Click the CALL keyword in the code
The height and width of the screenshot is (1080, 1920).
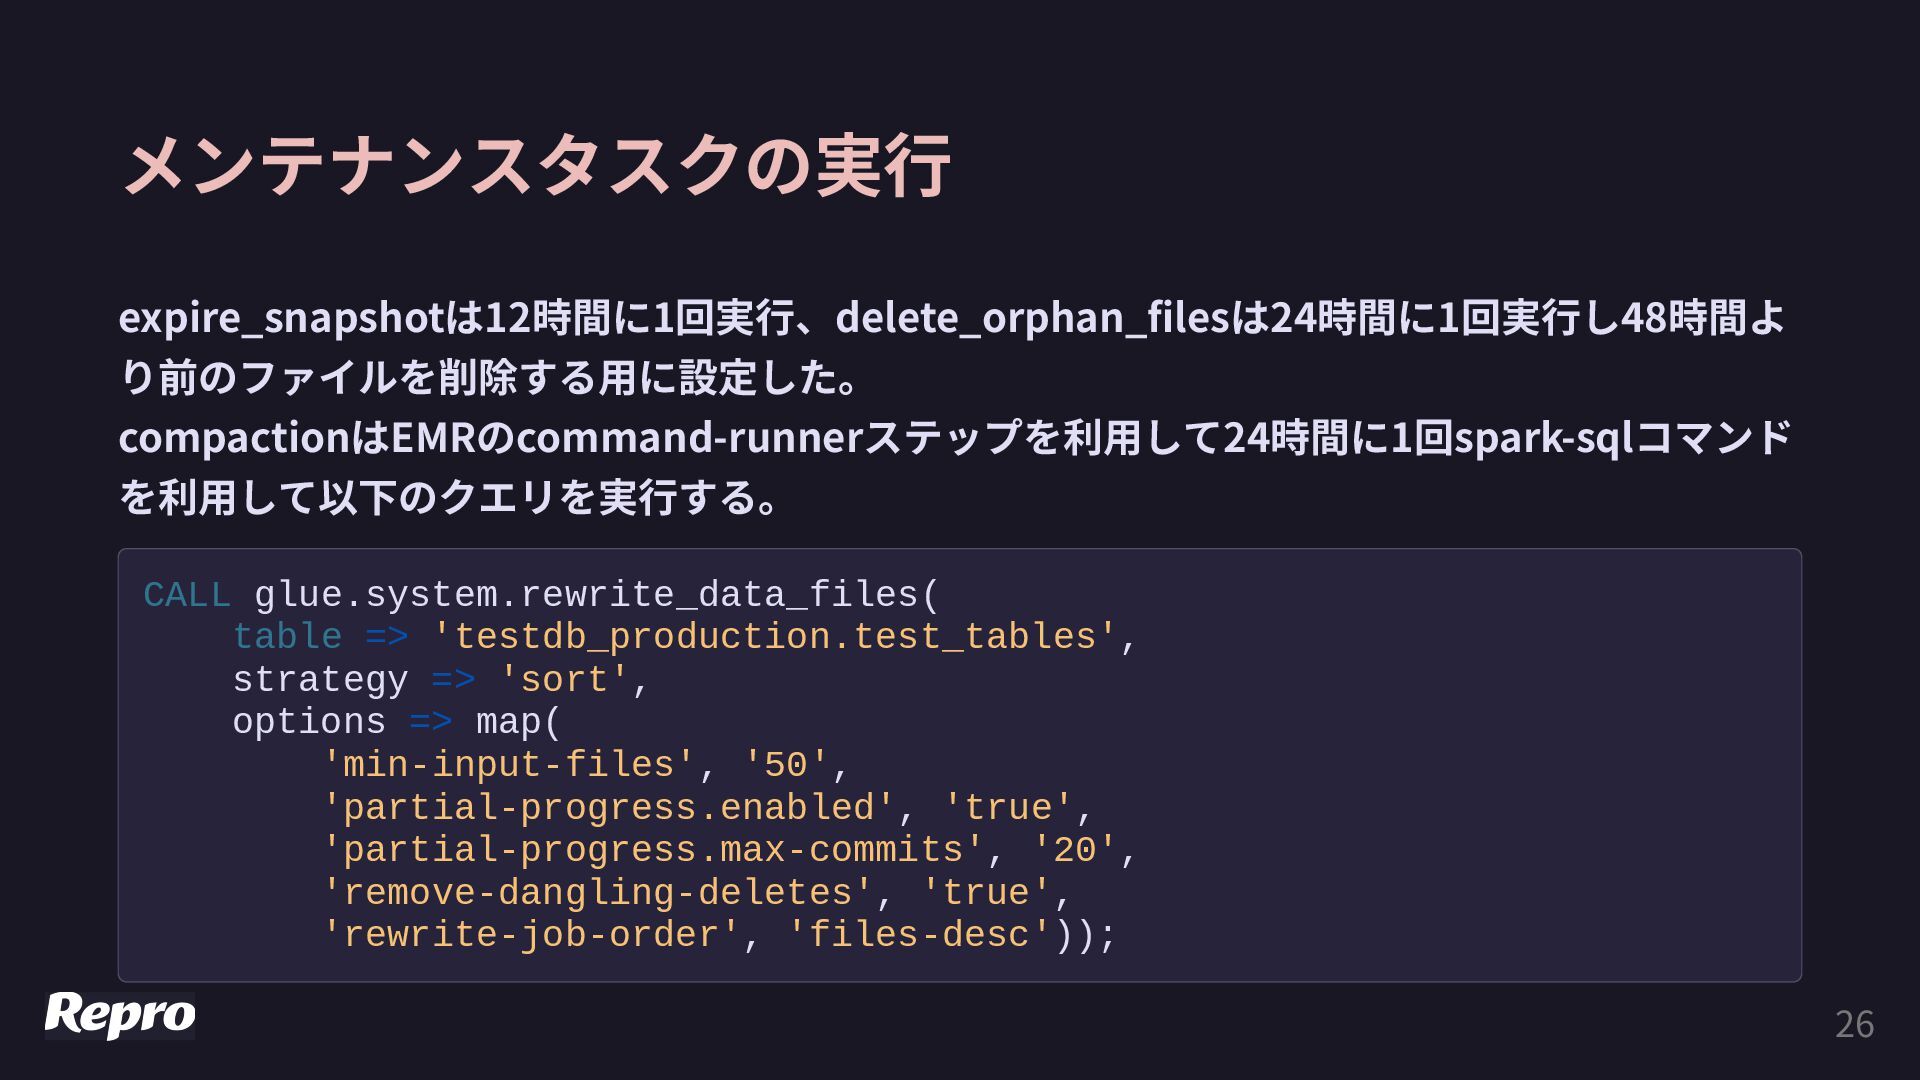[x=187, y=595]
